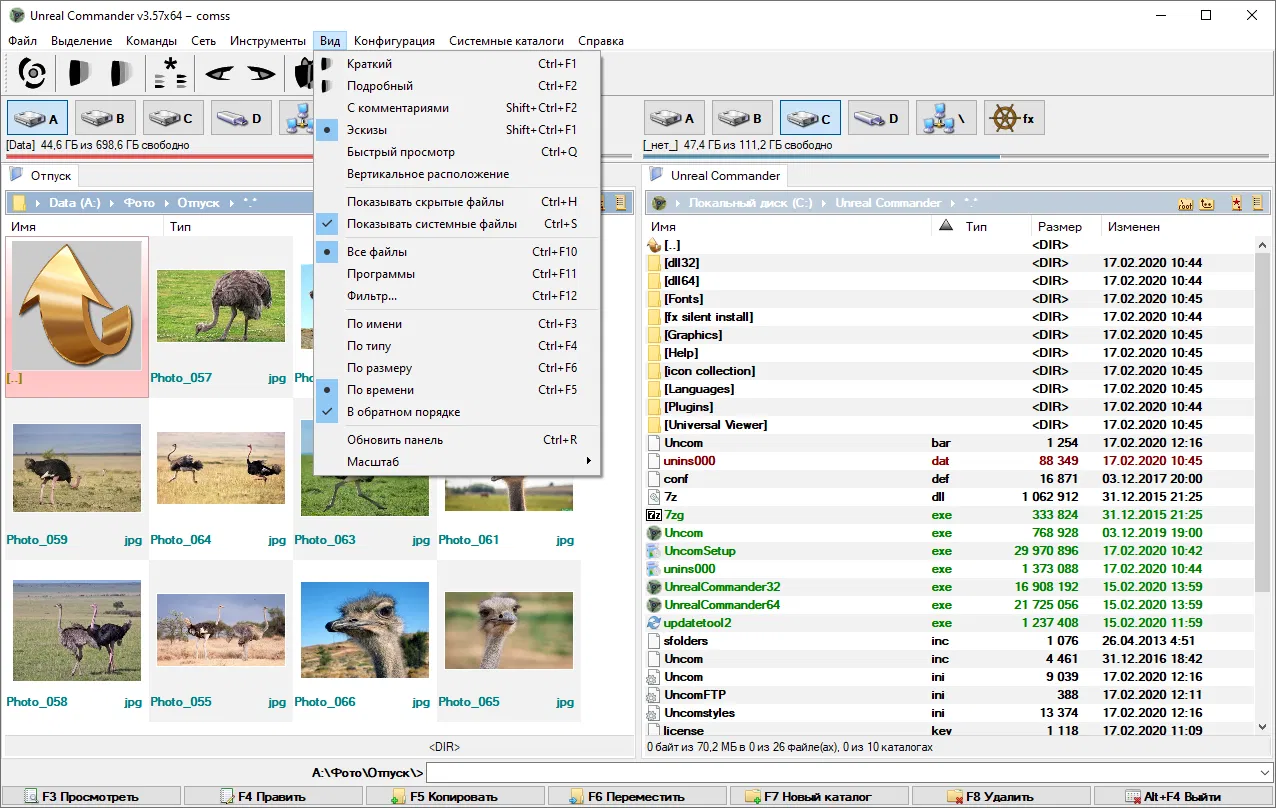Select Подробный view mode
The image size is (1276, 808).
tap(457, 86)
